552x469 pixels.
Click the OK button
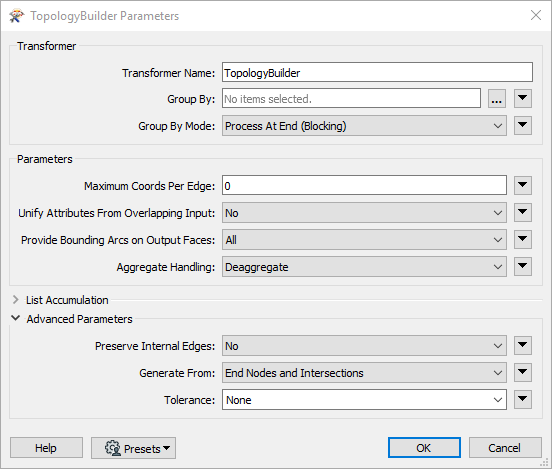pos(424,448)
